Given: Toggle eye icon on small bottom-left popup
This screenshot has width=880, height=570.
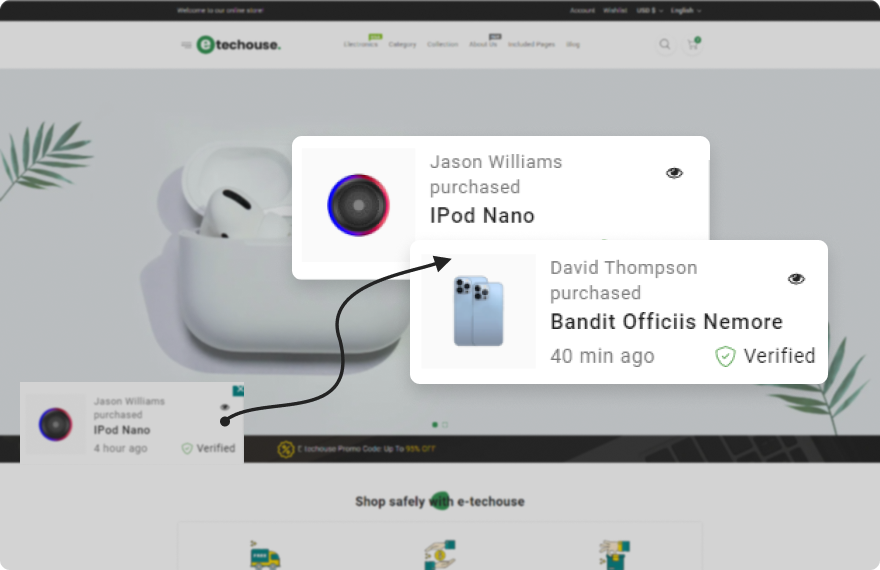Looking at the screenshot, I should click(x=224, y=407).
